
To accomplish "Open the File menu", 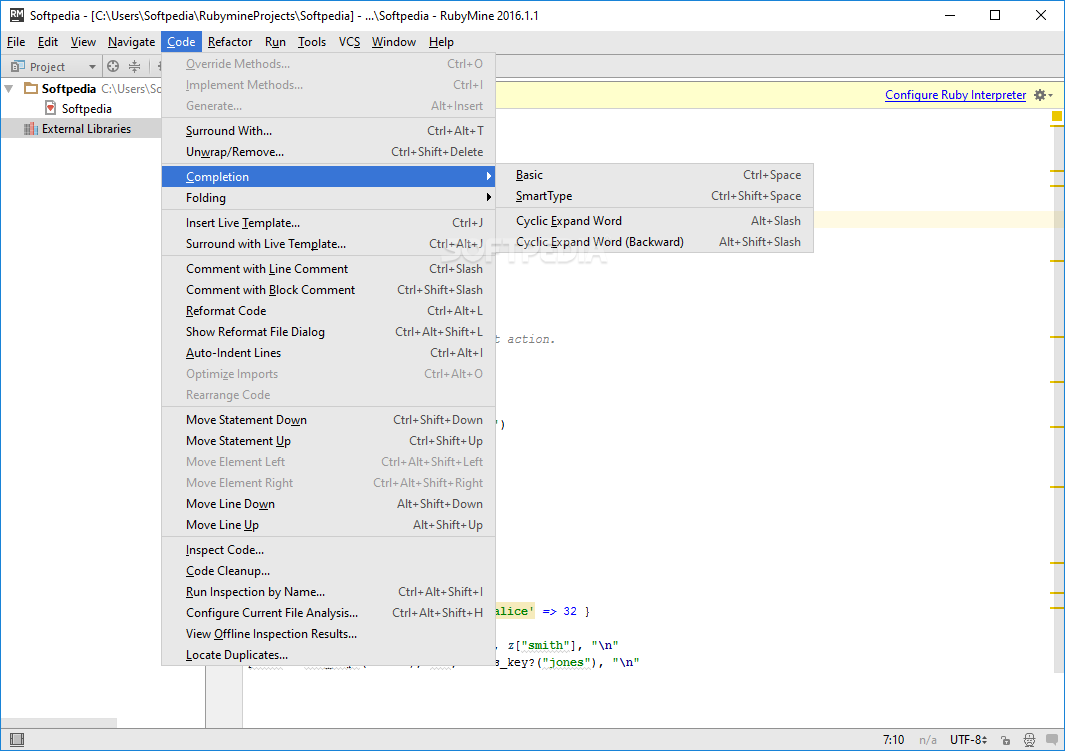I will click(16, 42).
